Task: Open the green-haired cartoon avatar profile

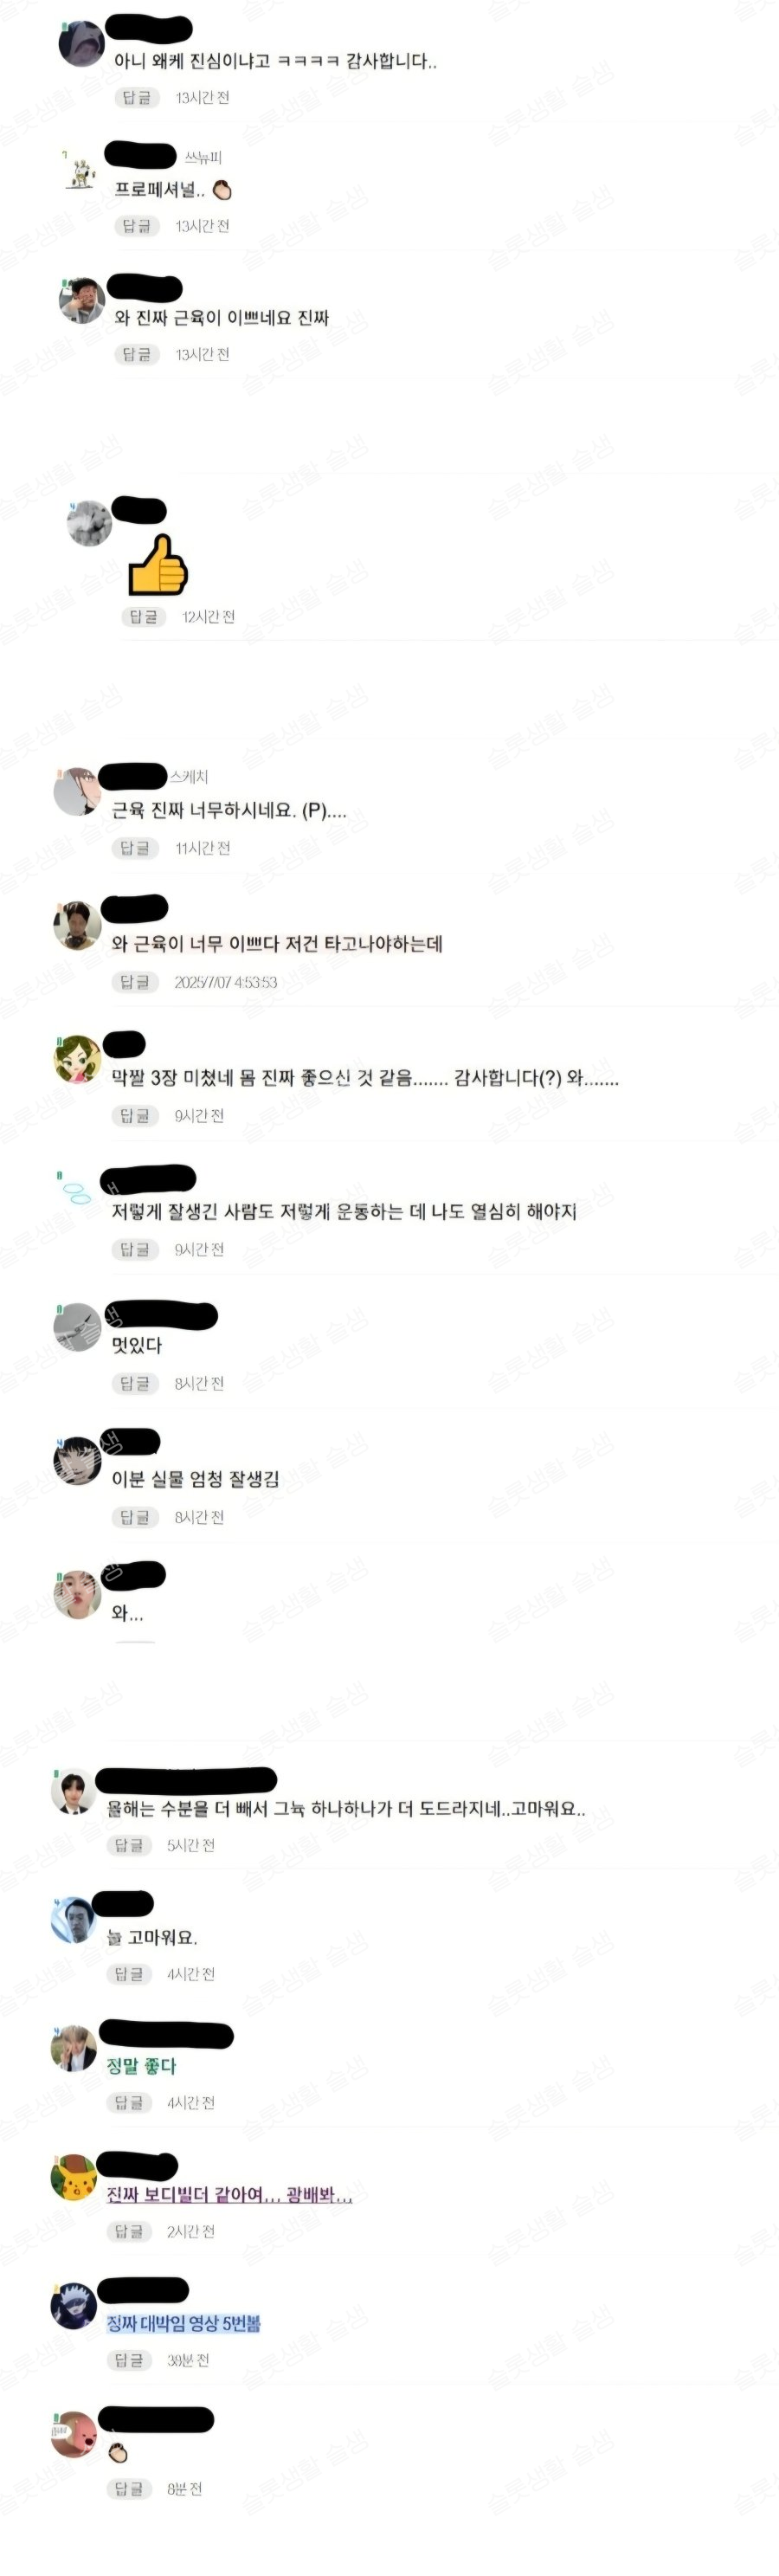Action: pos(77,1060)
